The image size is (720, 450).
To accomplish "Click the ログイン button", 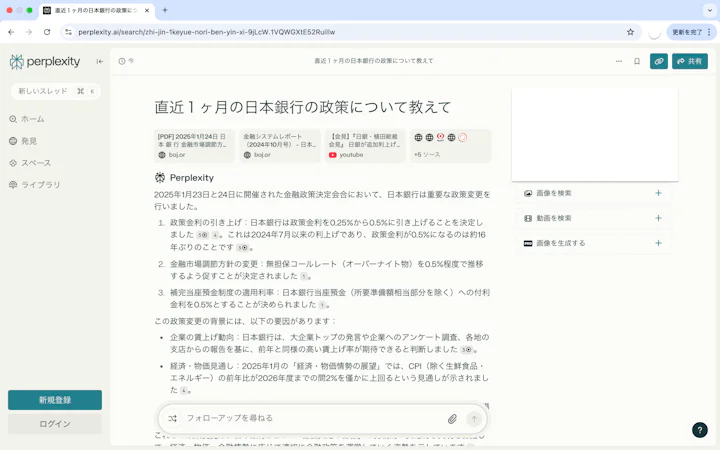I will pyautogui.click(x=55, y=424).
